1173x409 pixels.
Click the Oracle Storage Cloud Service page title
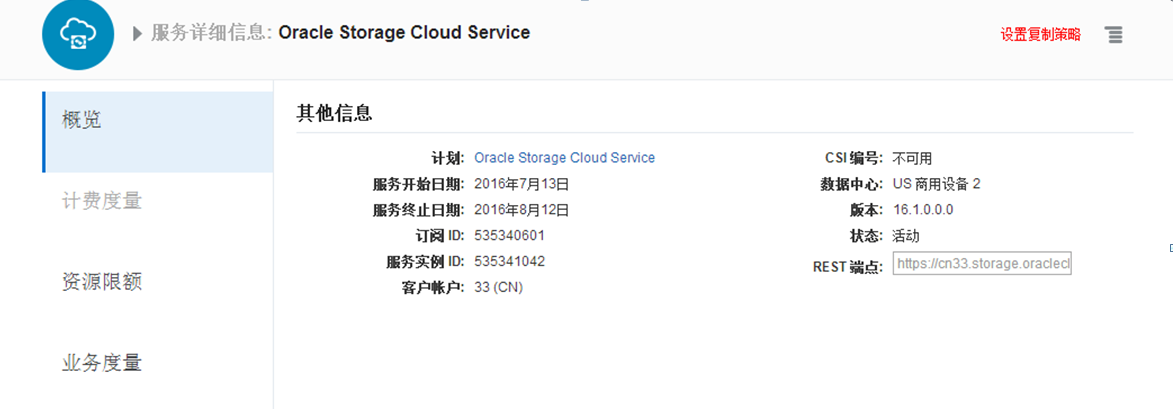click(404, 32)
